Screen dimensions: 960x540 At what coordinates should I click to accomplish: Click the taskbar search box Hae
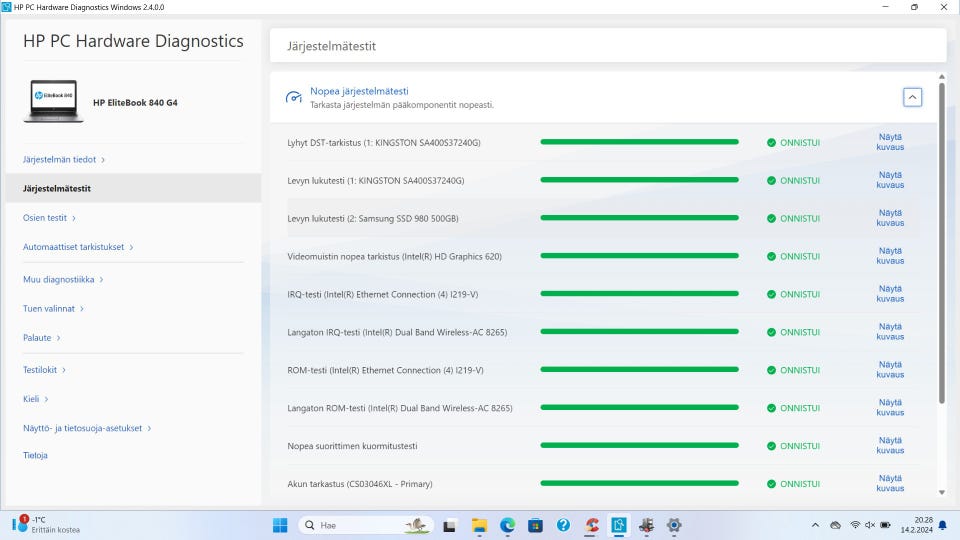tap(366, 525)
